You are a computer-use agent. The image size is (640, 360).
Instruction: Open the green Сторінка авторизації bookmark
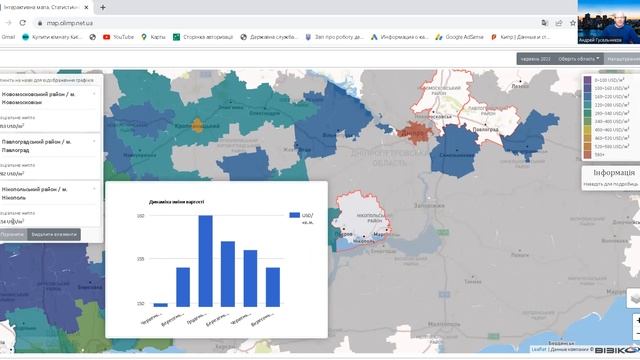click(203, 37)
